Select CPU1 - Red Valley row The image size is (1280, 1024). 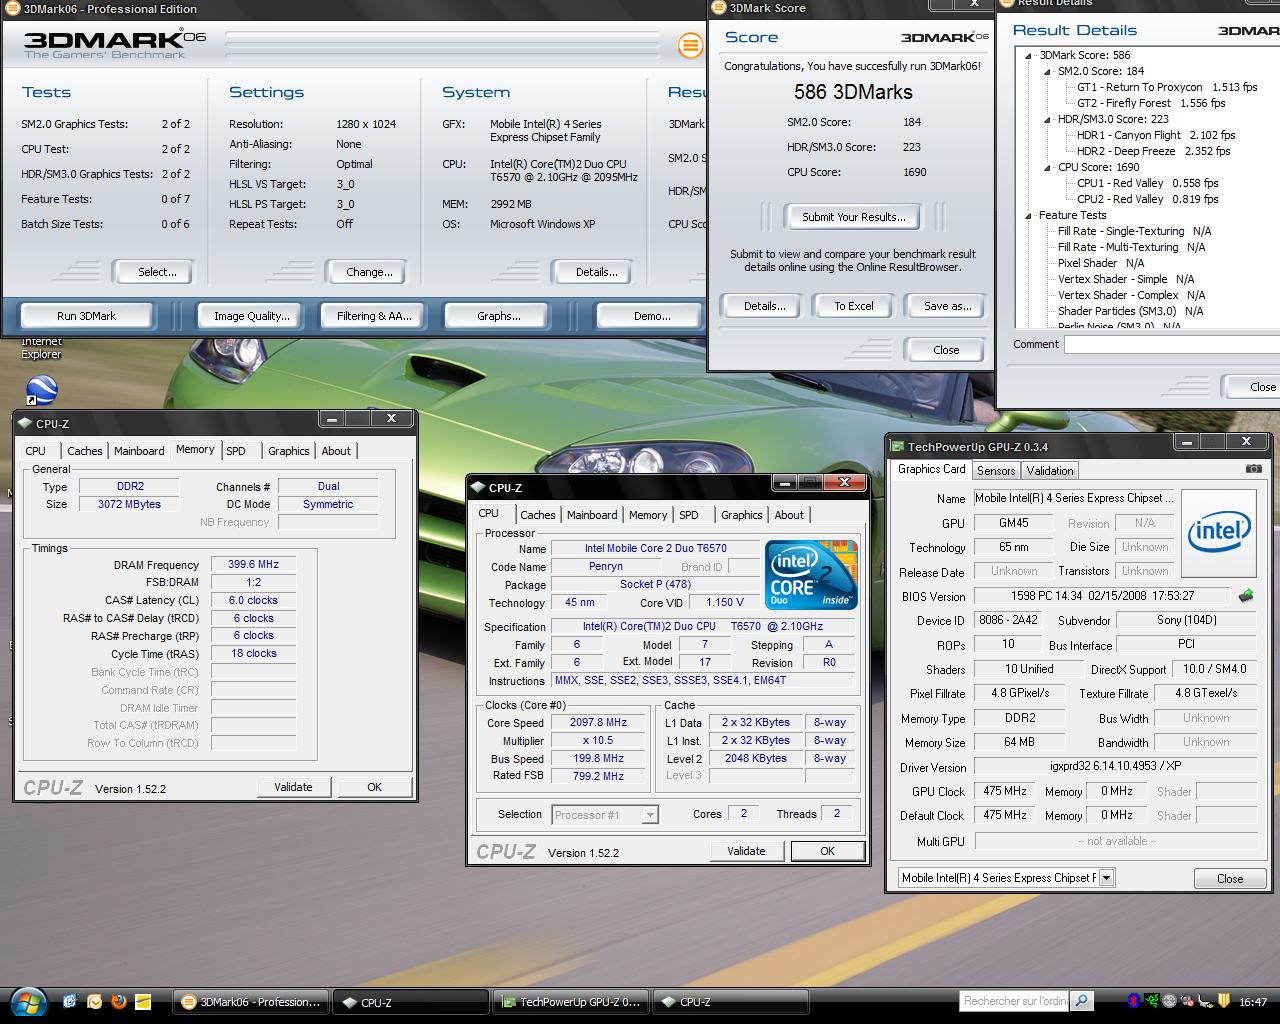[1147, 183]
